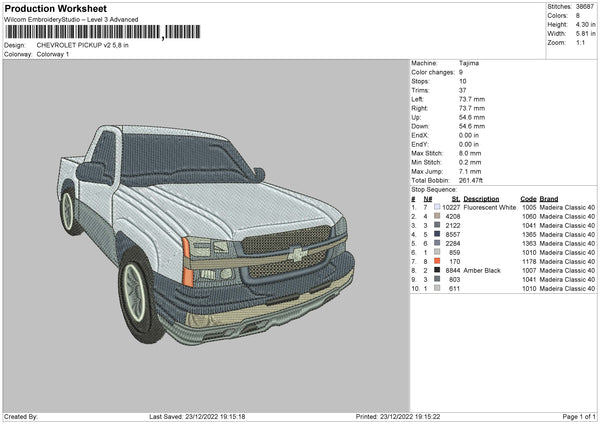Click the Left label
Viewport: 600px width, 424px height.
tap(417, 99)
